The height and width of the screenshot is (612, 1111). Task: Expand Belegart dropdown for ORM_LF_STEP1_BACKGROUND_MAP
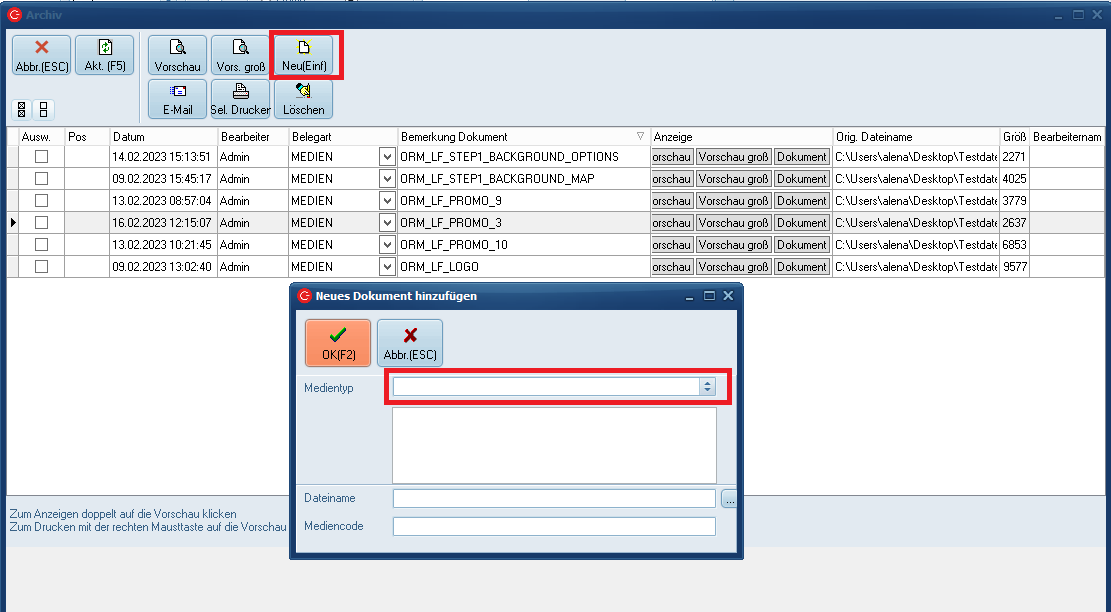click(387, 179)
